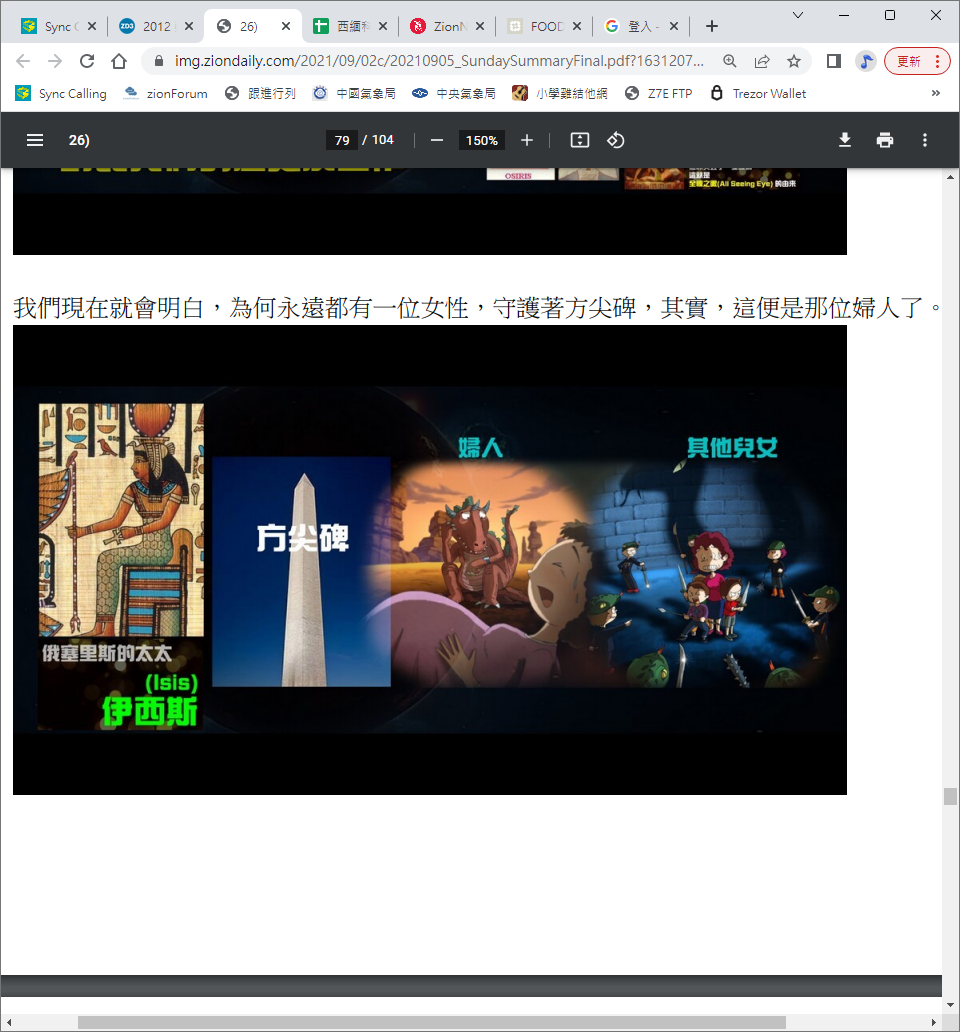
Task: Click the 為何永遠都有一位女性 text line
Action: (477, 307)
